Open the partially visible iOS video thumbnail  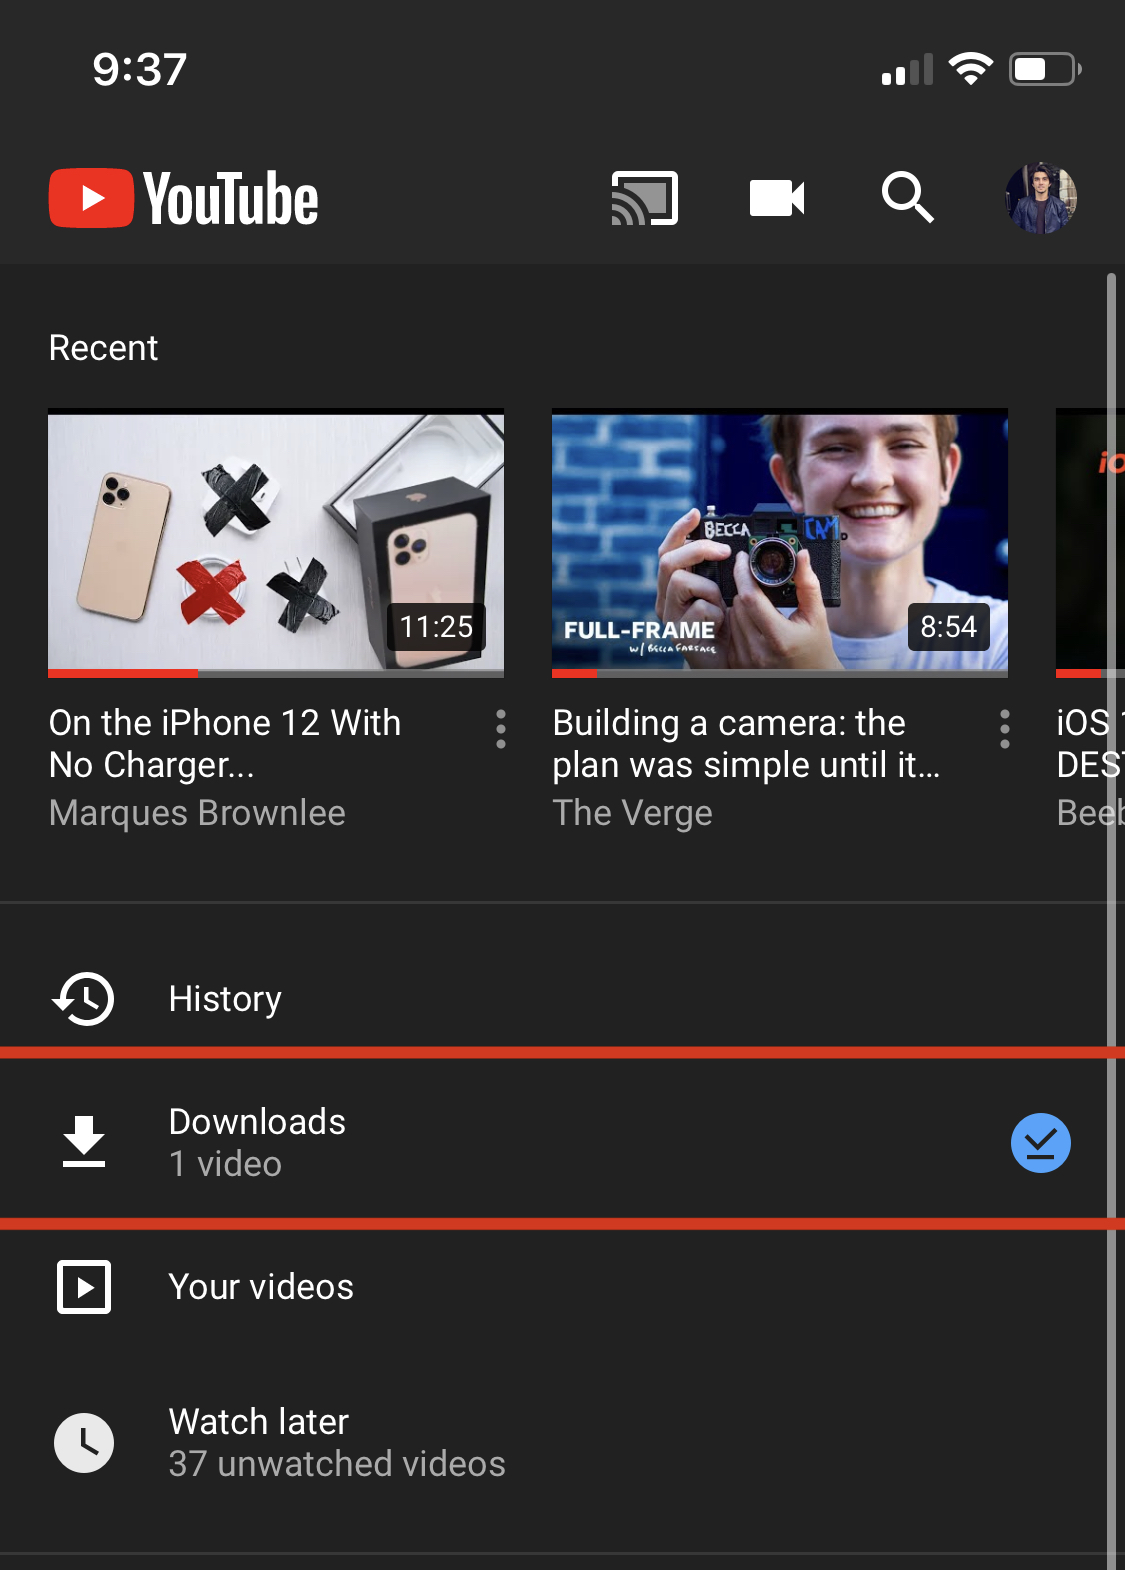tap(1090, 543)
